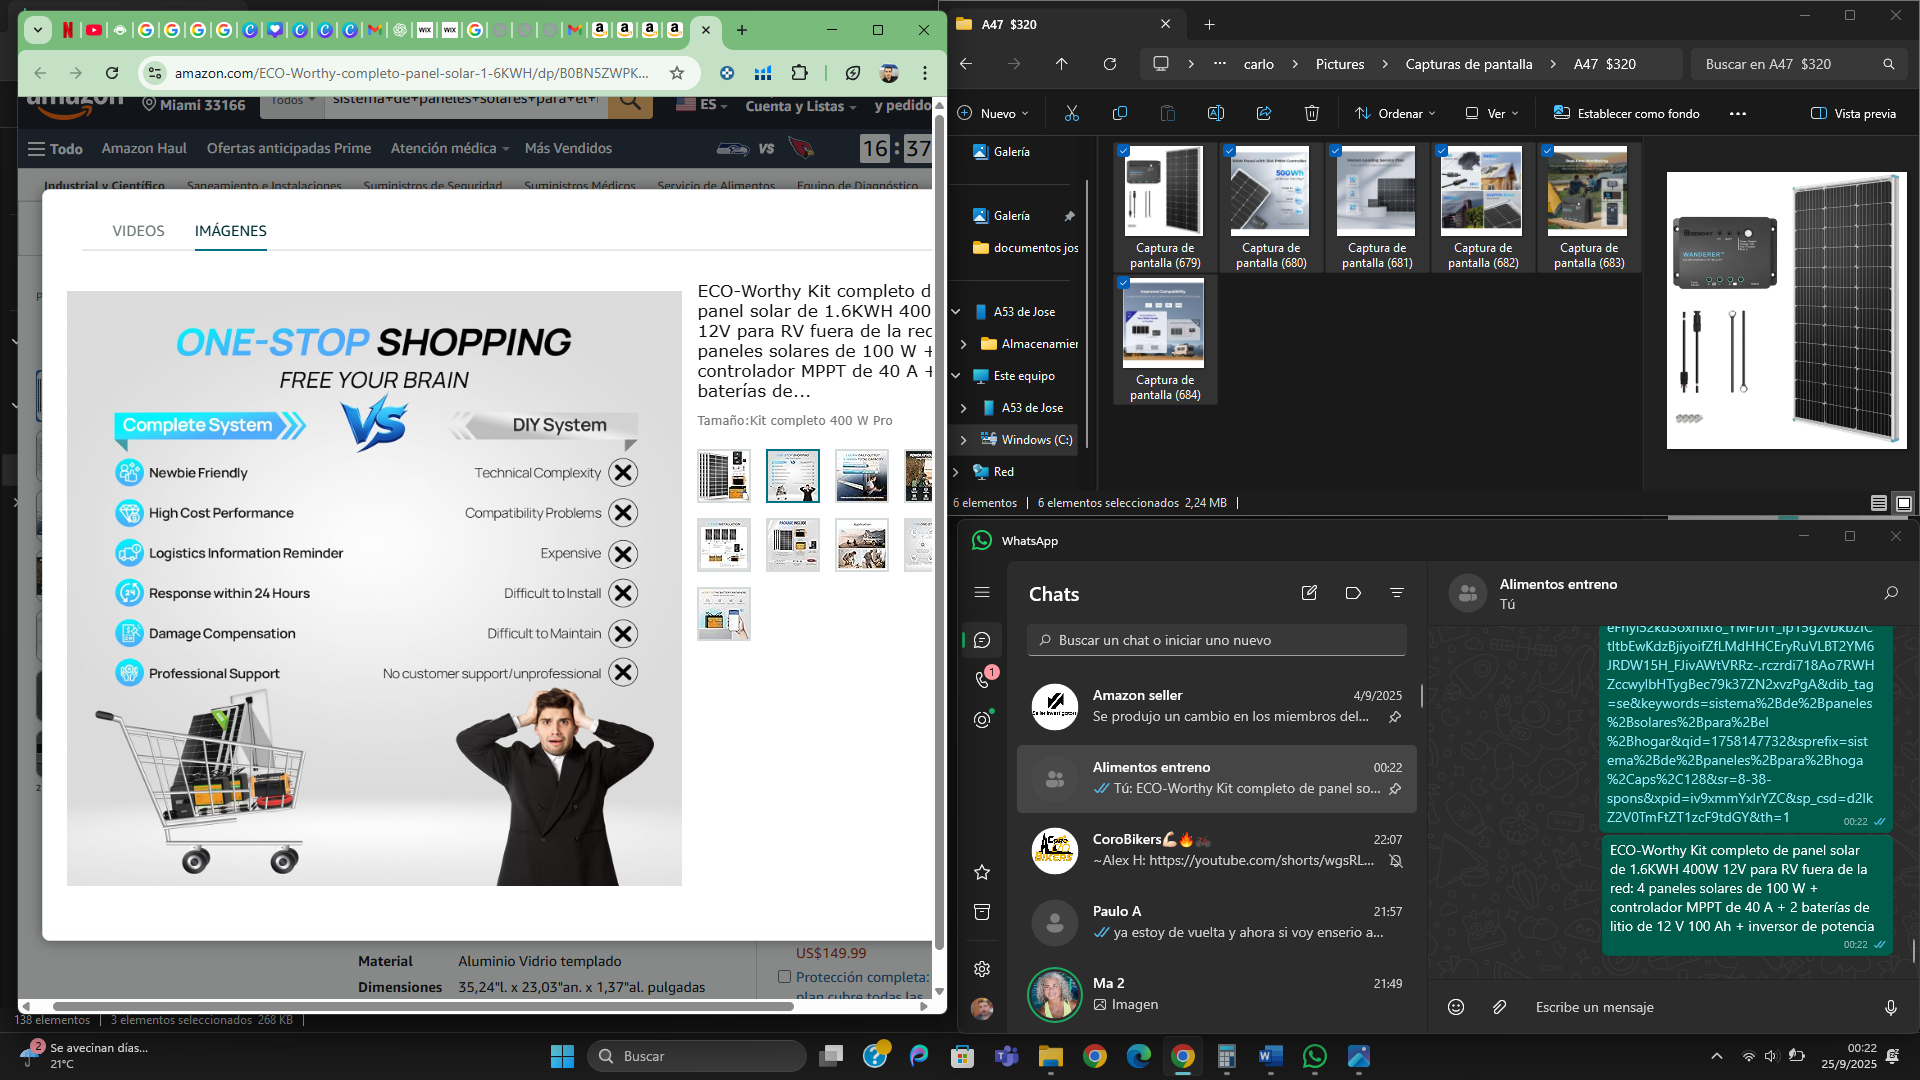
Task: Click the delete trash icon in Explorer
Action: pos(1311,113)
